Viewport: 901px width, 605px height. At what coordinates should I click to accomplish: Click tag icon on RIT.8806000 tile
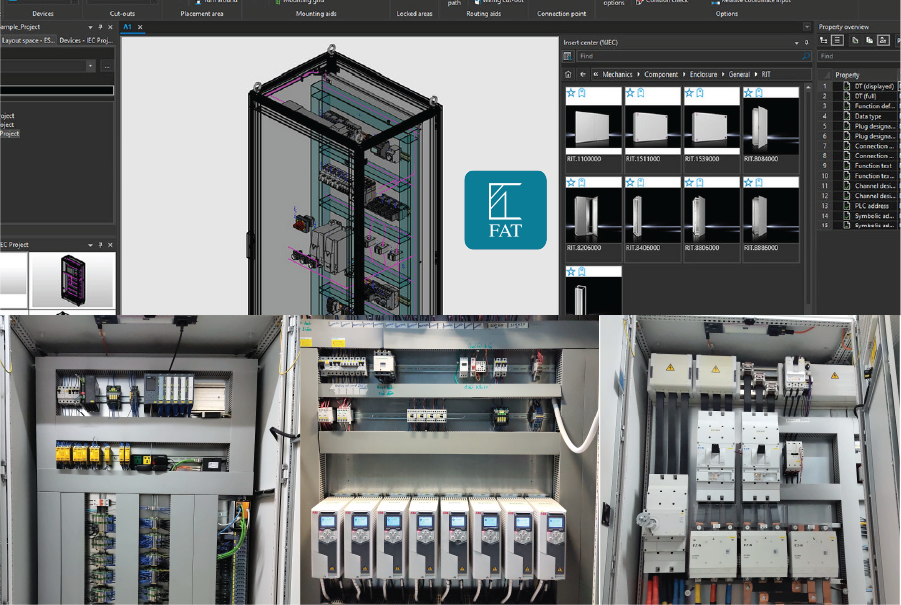click(x=700, y=182)
